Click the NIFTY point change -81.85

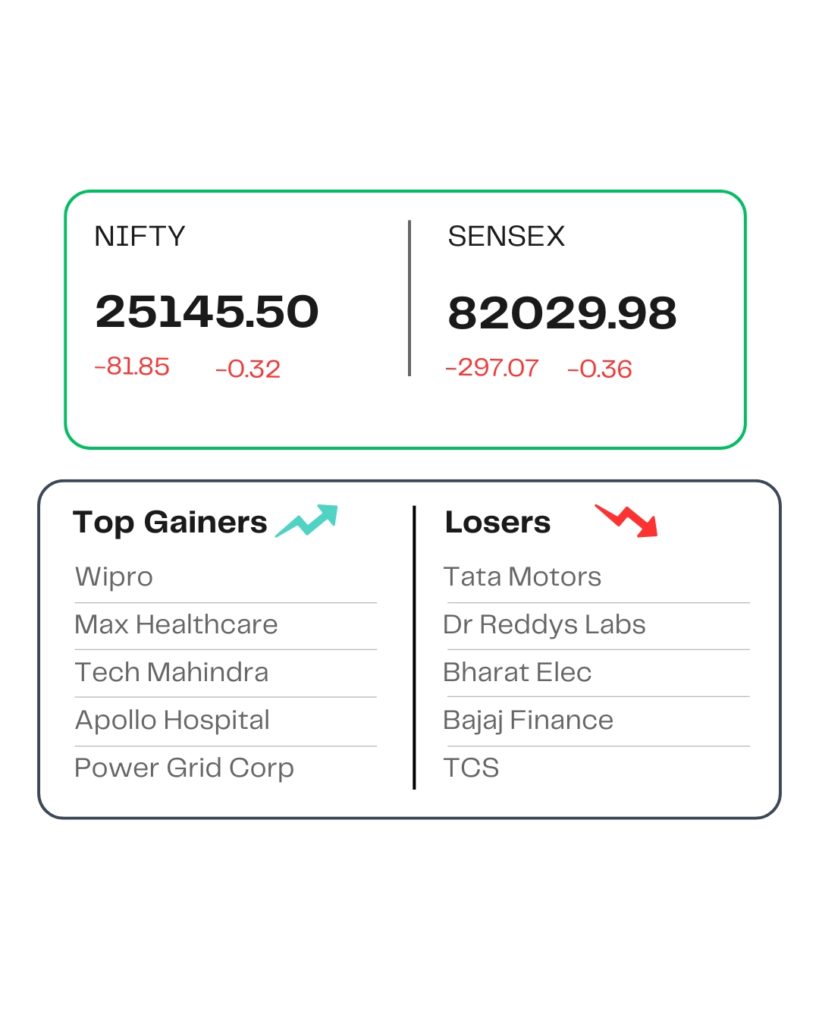click(x=132, y=367)
